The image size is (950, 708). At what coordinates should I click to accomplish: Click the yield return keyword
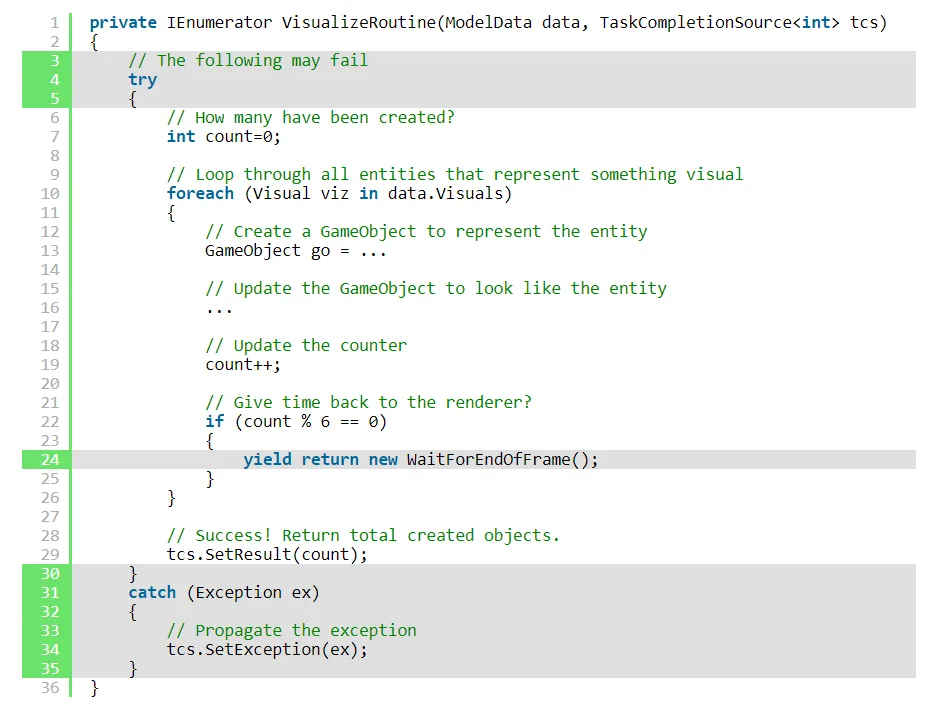tap(301, 460)
